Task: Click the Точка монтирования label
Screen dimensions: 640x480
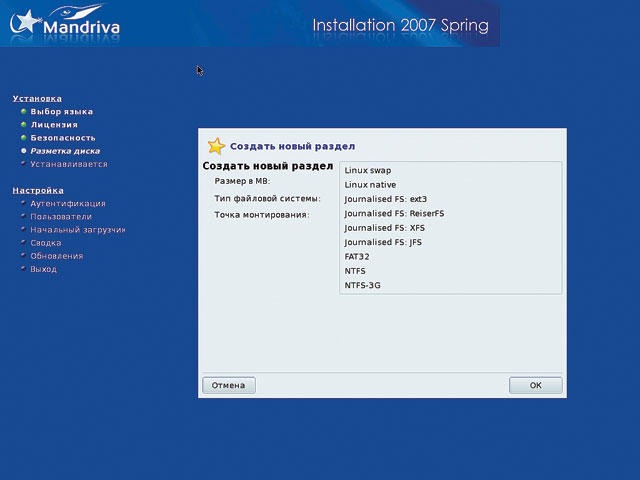Action: [x=262, y=215]
